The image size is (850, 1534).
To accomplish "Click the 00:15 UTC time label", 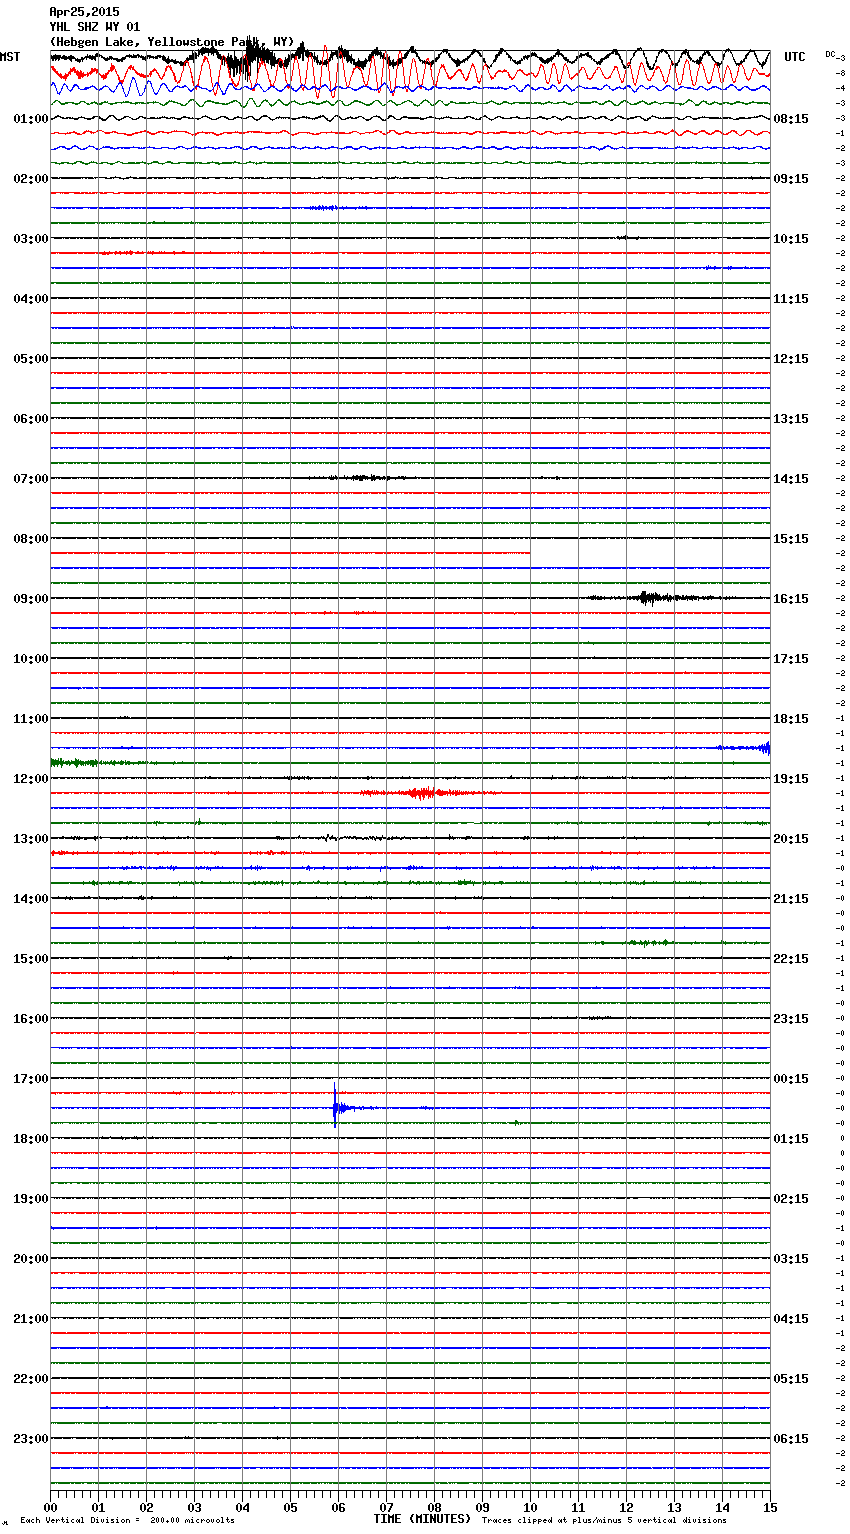I will coord(791,1079).
